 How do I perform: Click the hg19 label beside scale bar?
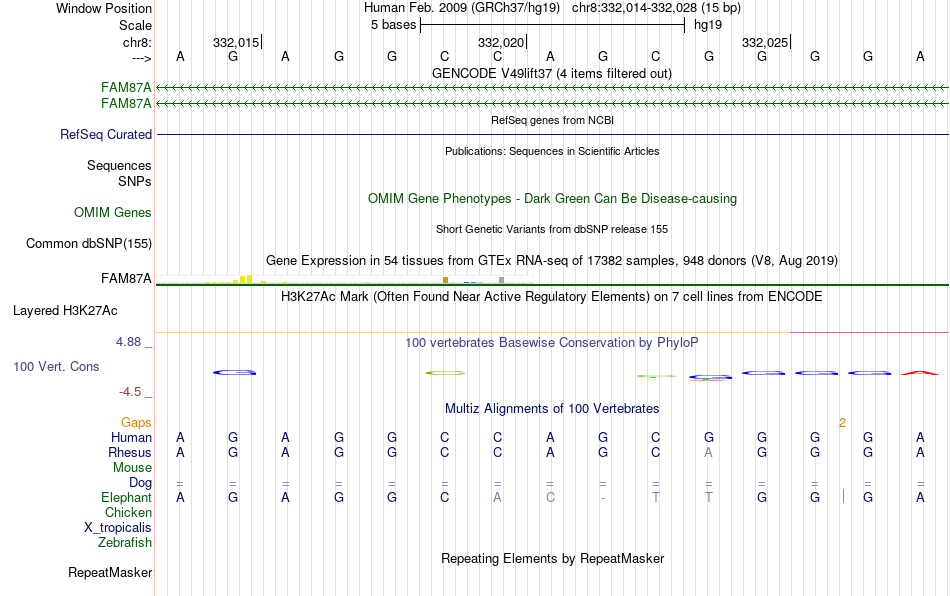[x=708, y=25]
